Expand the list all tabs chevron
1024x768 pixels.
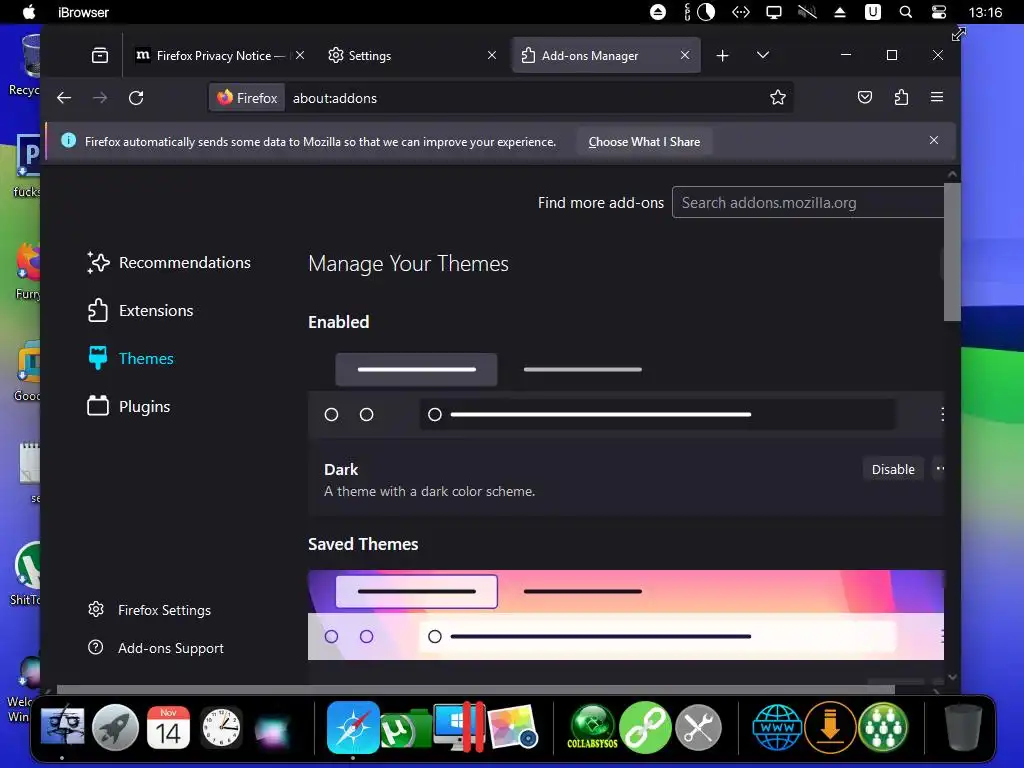click(x=762, y=55)
